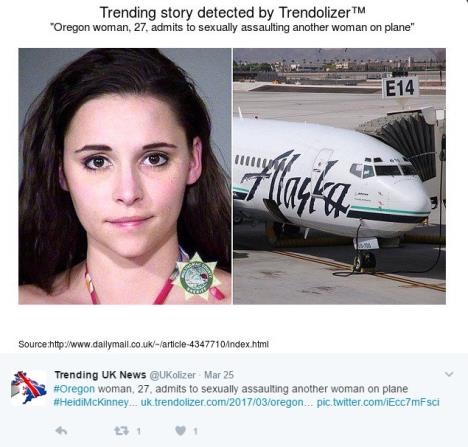Click the reply arrow icon under the tweet
Viewport: 468px width, 447px height.
tap(62, 431)
